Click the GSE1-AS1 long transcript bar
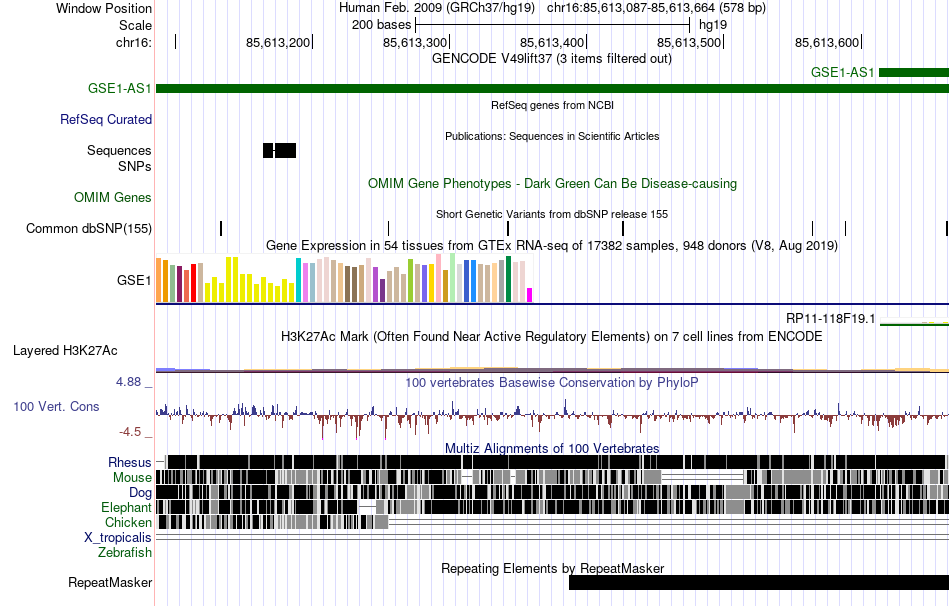Image resolution: width=950 pixels, height=606 pixels. pyautogui.click(x=552, y=88)
